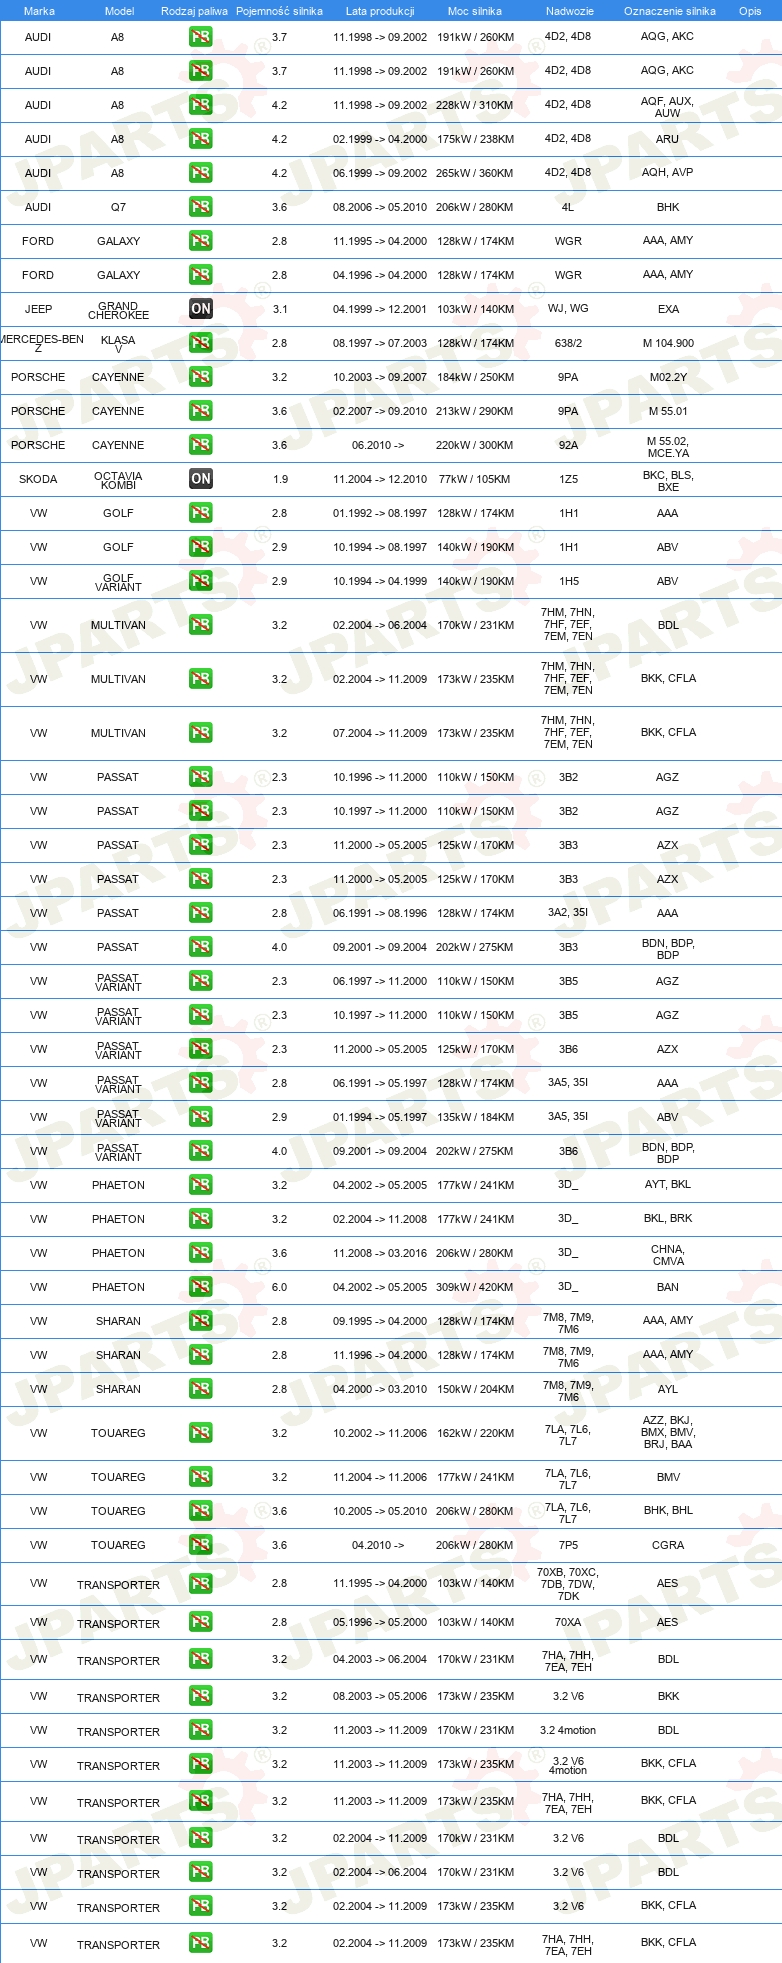782x1963 pixels.
Task: Click the PB icon in Passat Variant 2.9 ABV row
Action: click(201, 1117)
